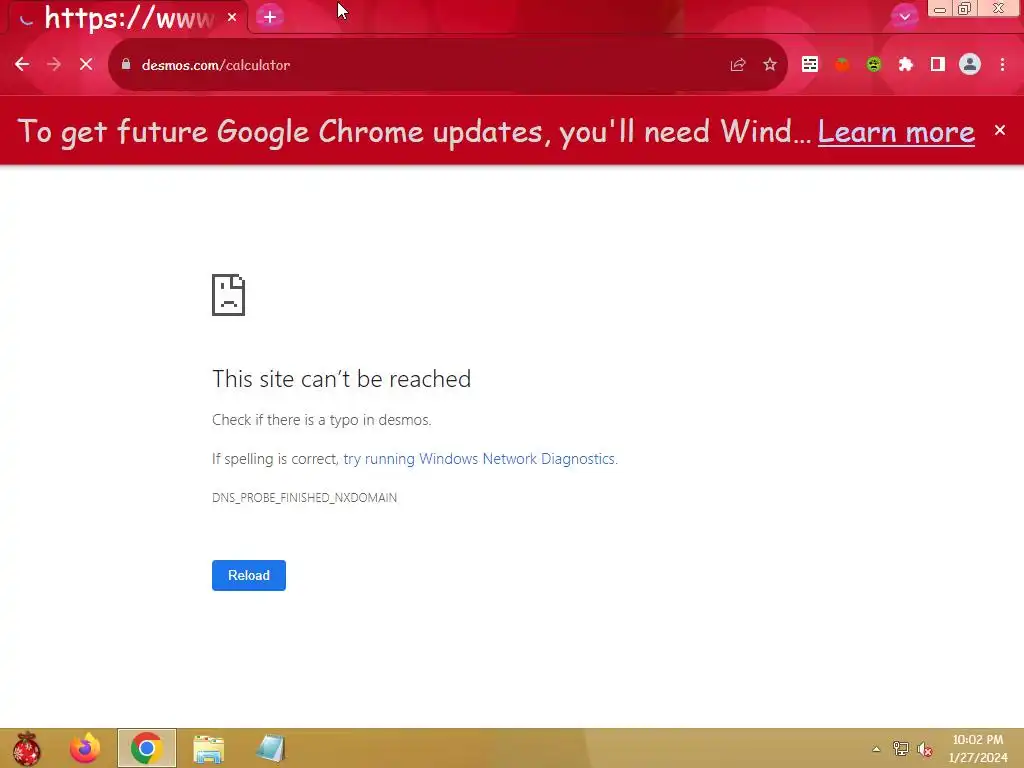This screenshot has height=768, width=1024.
Task: Dismiss the Chrome update banner
Action: pos(1000,130)
